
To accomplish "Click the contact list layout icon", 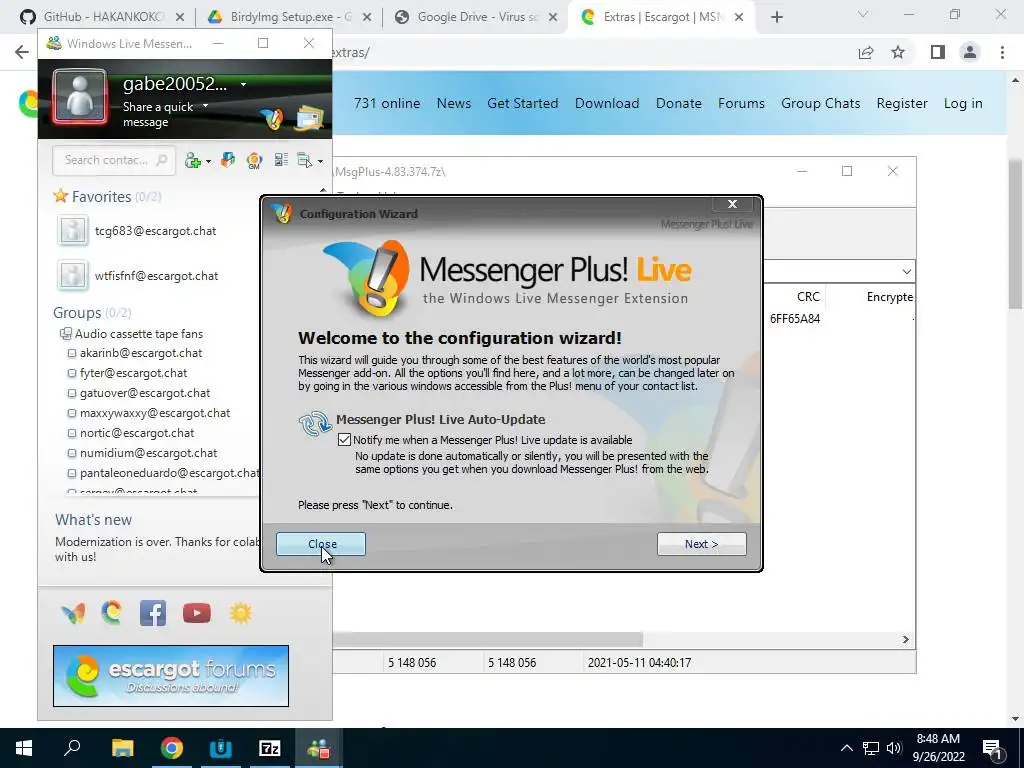I will tap(281, 159).
